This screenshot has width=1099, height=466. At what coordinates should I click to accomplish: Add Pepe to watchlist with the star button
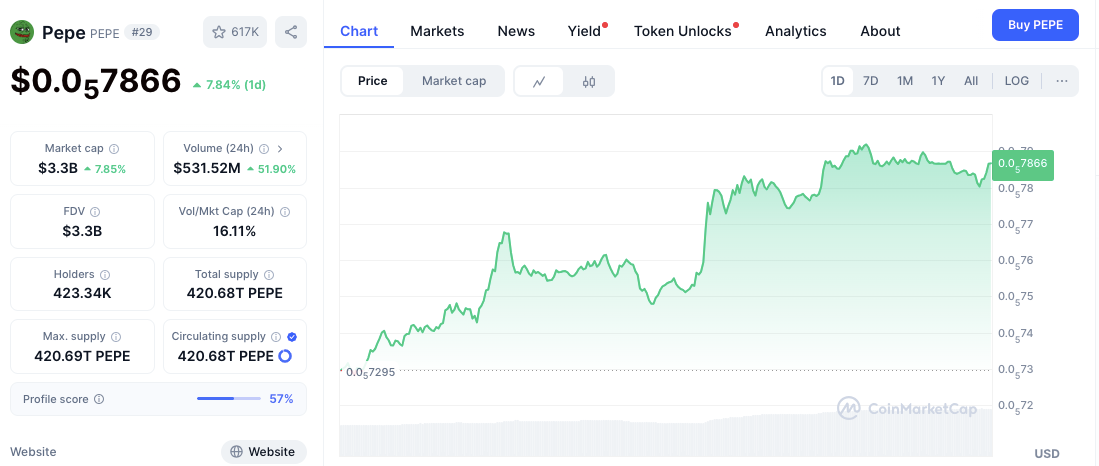(235, 32)
